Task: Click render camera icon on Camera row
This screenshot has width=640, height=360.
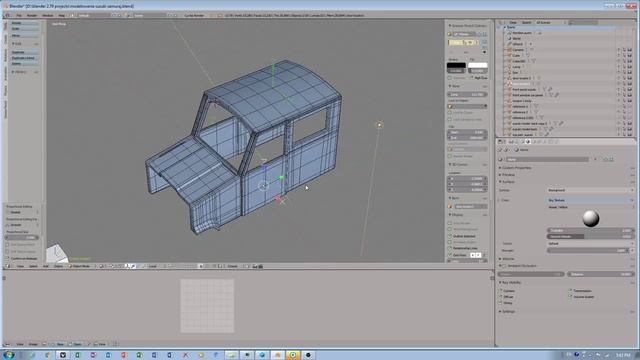Action: tap(630, 50)
